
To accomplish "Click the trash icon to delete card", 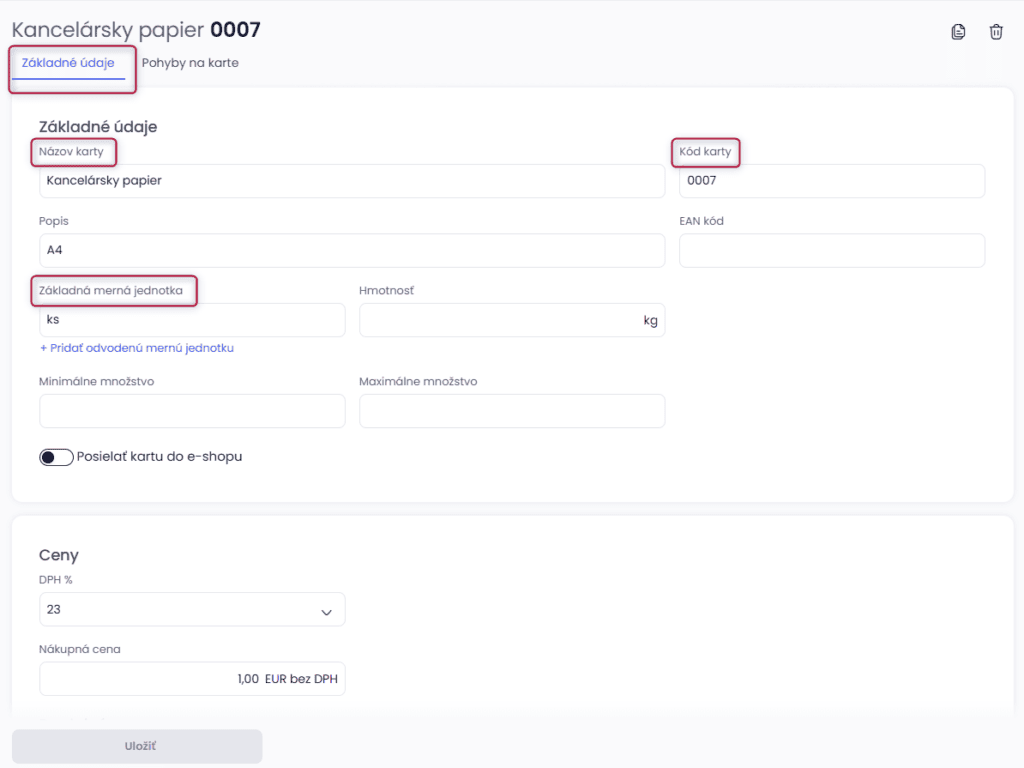I will coord(996,32).
